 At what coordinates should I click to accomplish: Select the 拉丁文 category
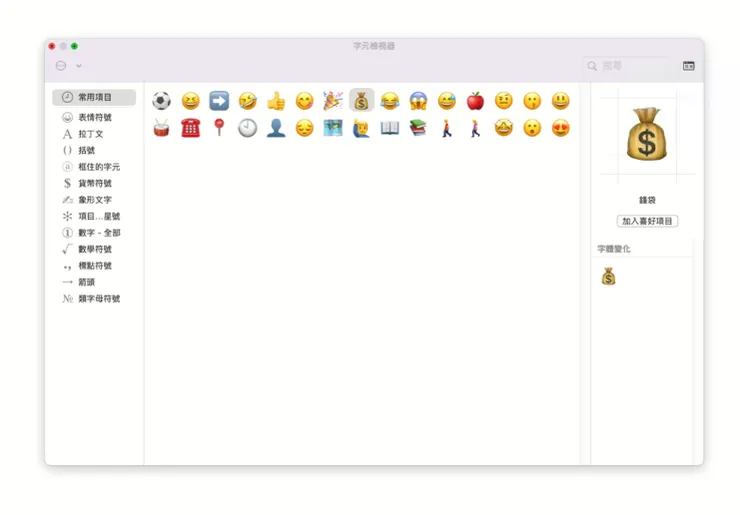94,134
